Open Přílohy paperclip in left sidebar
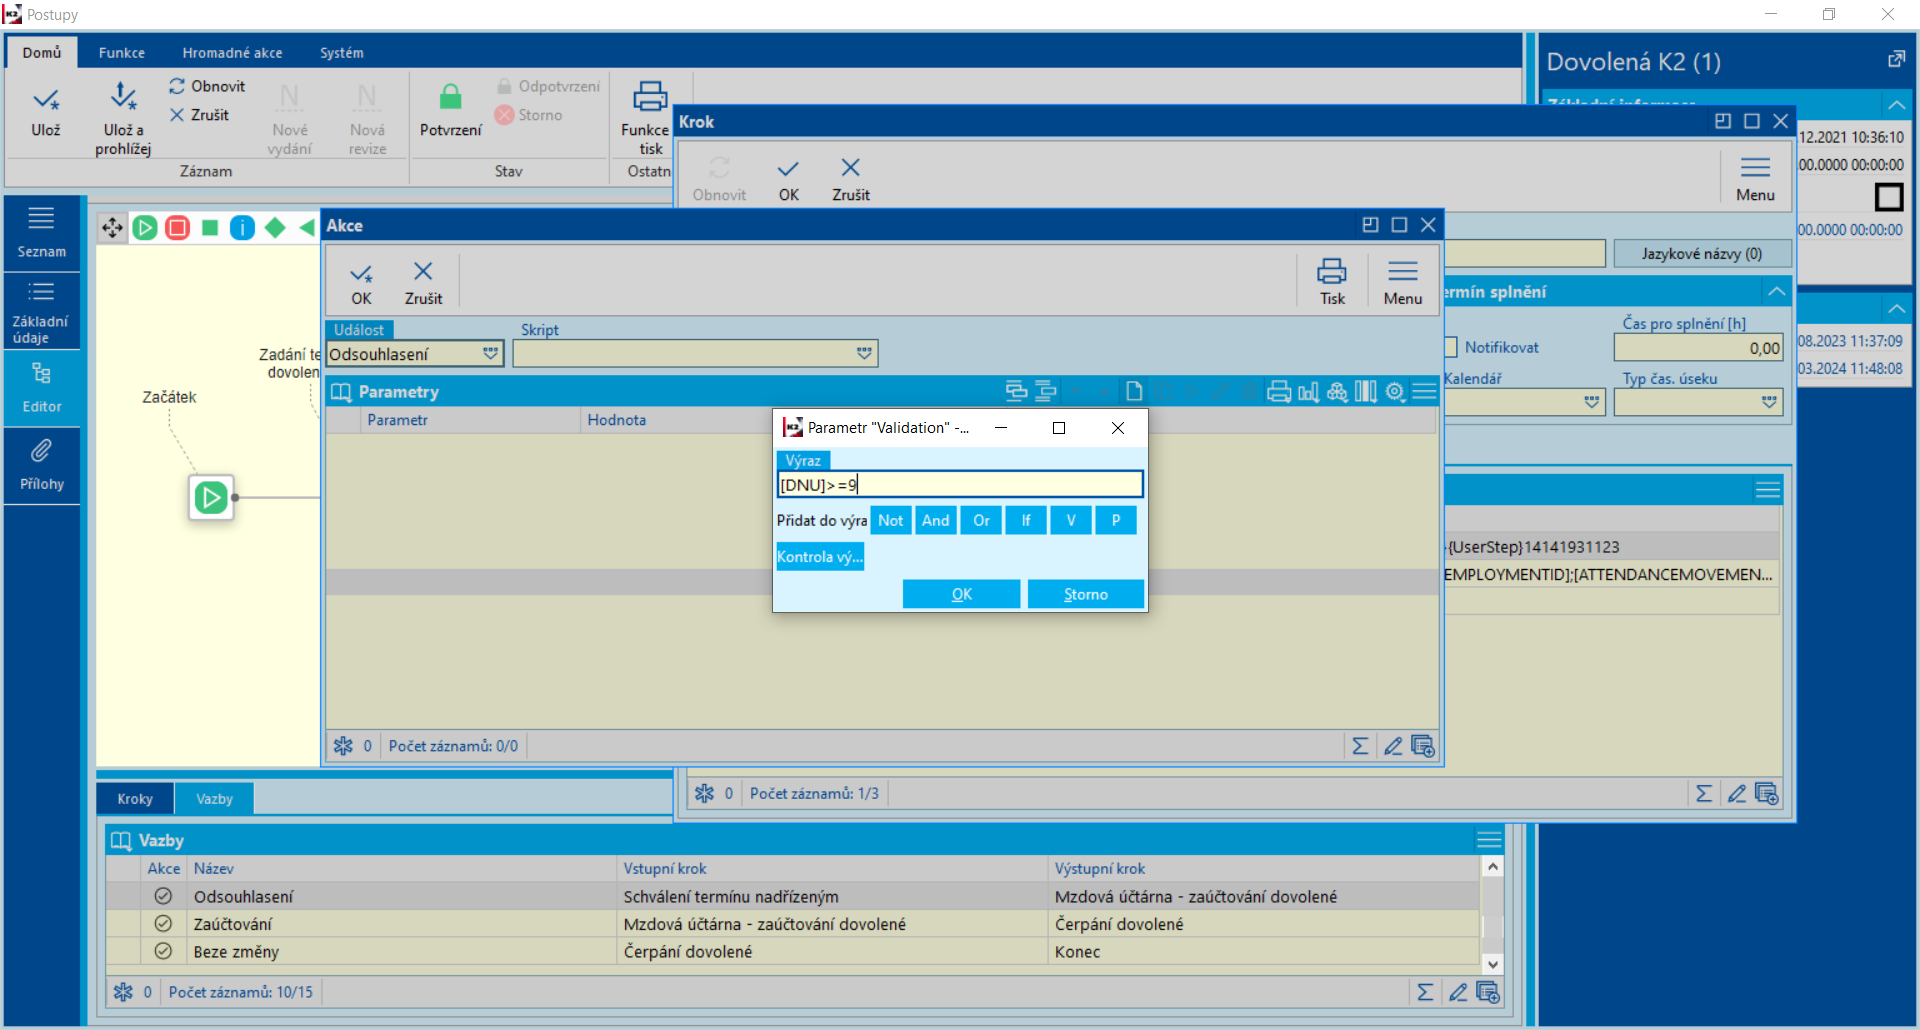The width and height of the screenshot is (1920, 1030). pos(41,452)
